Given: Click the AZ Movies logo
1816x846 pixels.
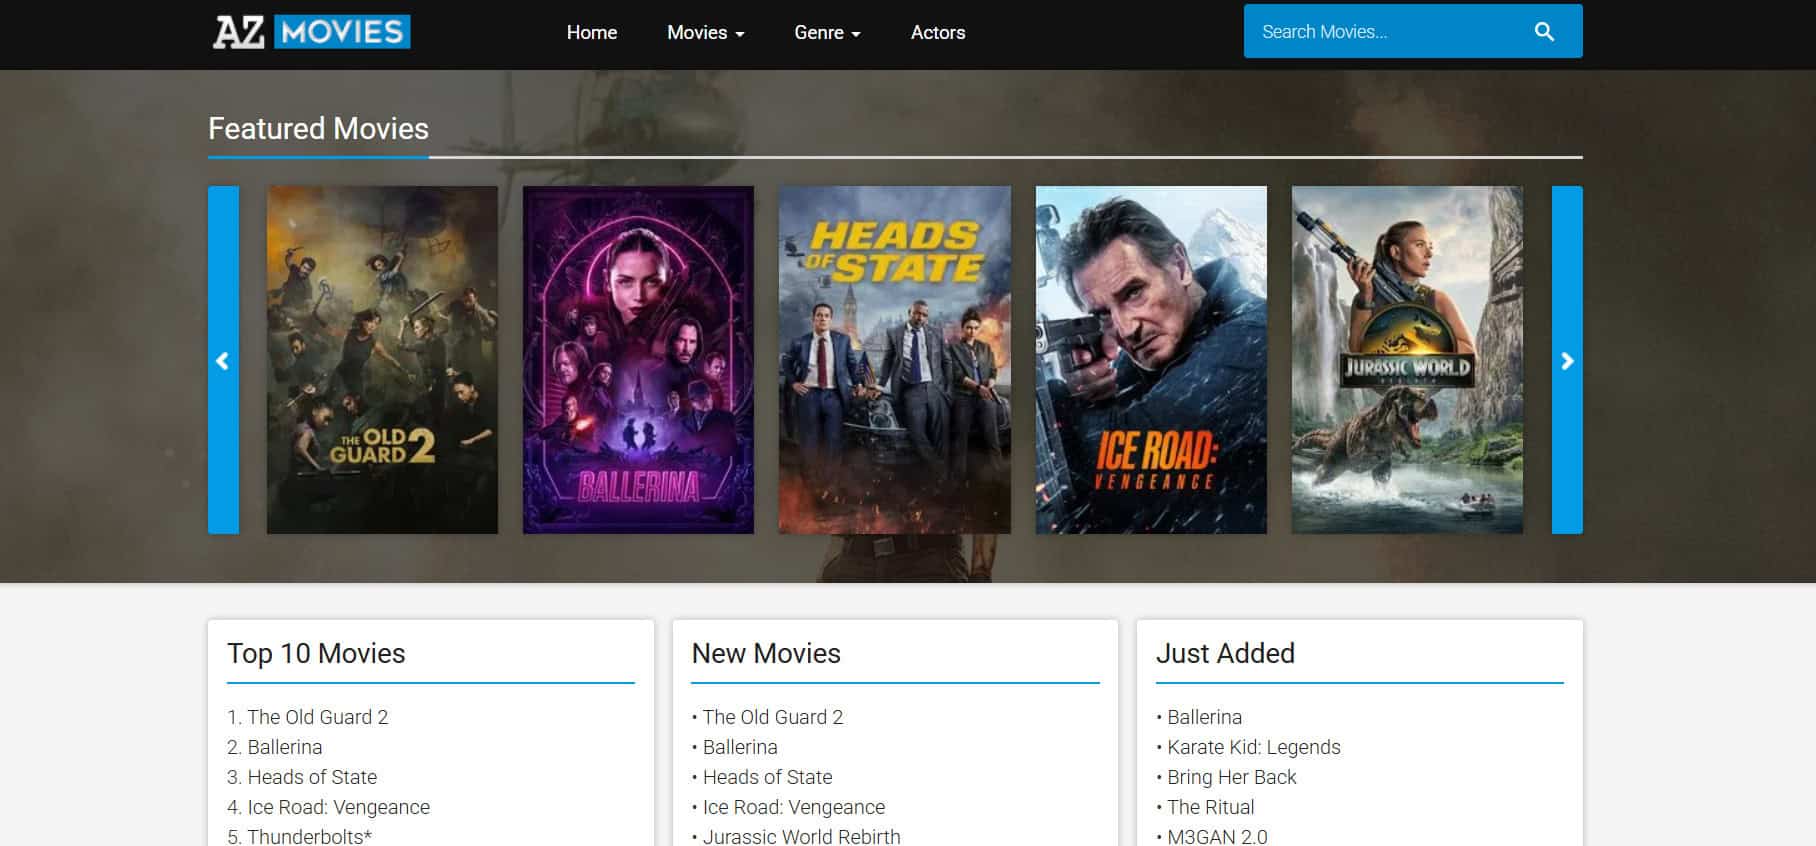Looking at the screenshot, I should coord(311,32).
